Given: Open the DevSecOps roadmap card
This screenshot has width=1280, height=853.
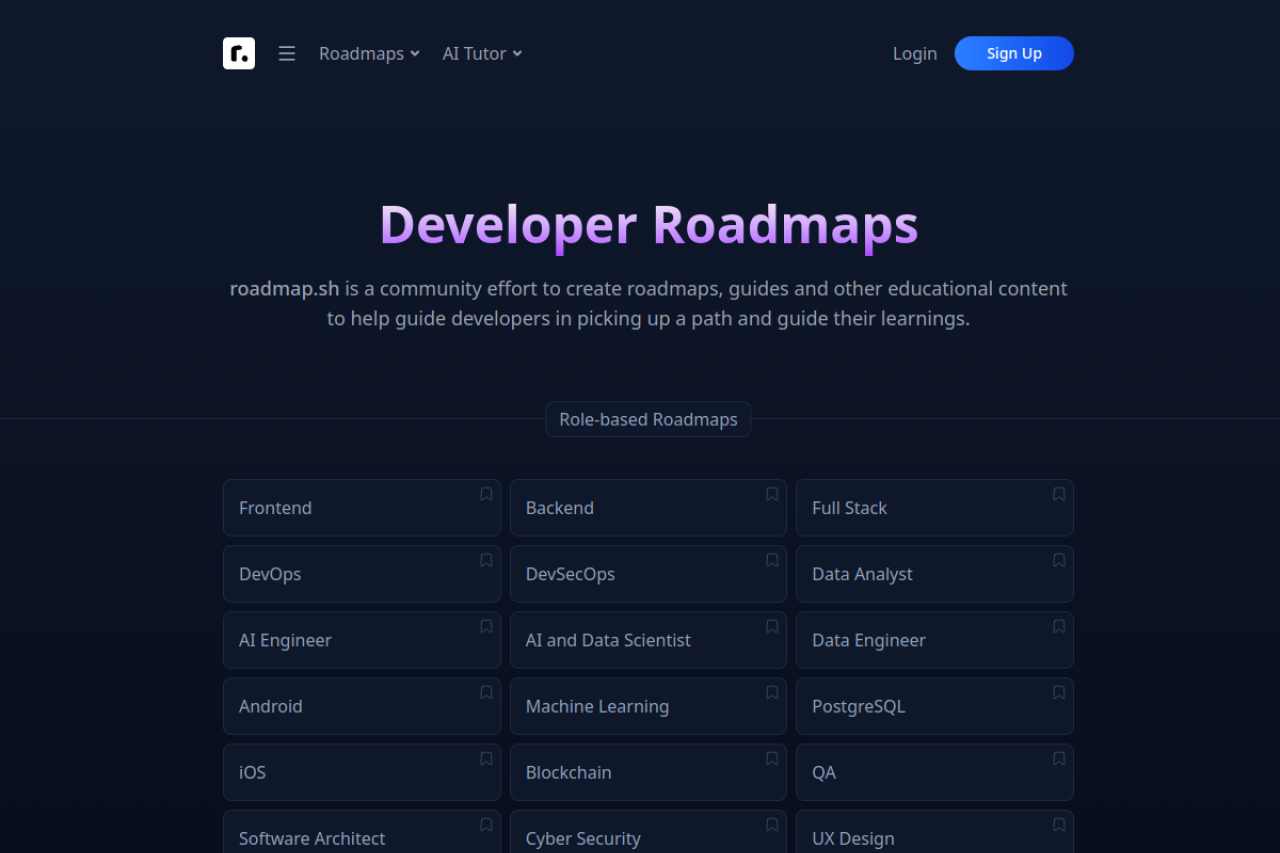Looking at the screenshot, I should click(x=648, y=574).
